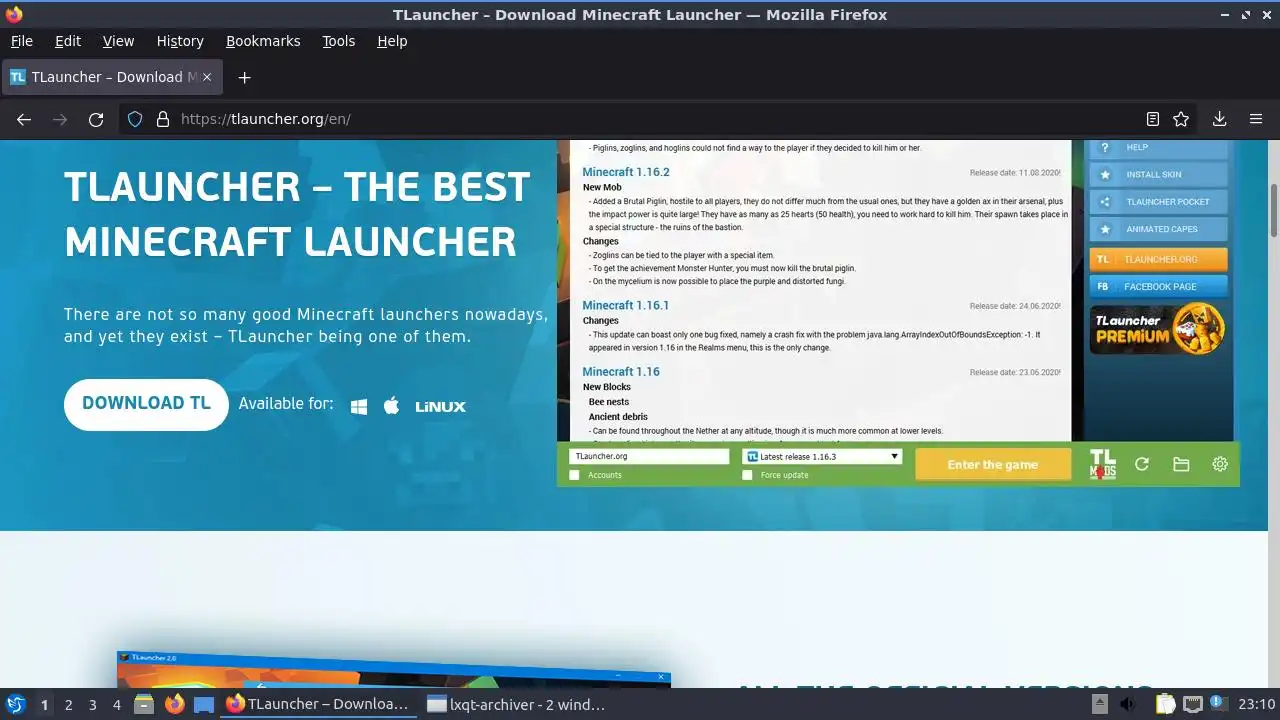Screen dimensions: 1280x720
Task: Click the TLauncher Firefox taskbar entry
Action: 318,704
